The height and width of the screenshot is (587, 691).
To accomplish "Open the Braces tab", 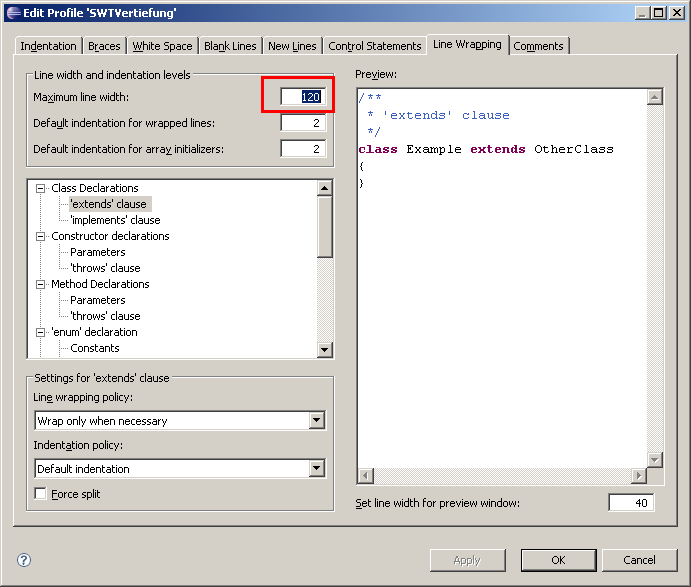I will click(x=104, y=46).
